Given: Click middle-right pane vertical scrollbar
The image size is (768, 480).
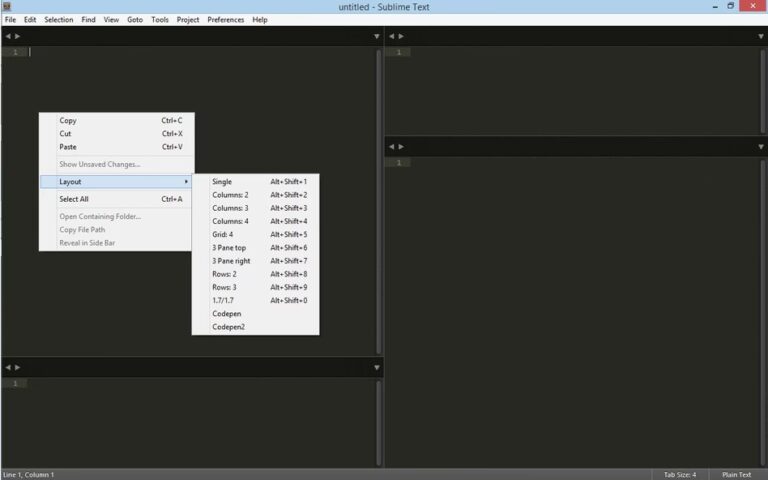Looking at the screenshot, I should point(763,312).
